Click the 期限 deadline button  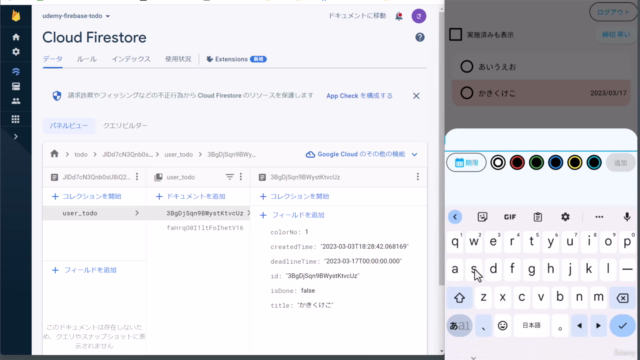pyautogui.click(x=466, y=162)
